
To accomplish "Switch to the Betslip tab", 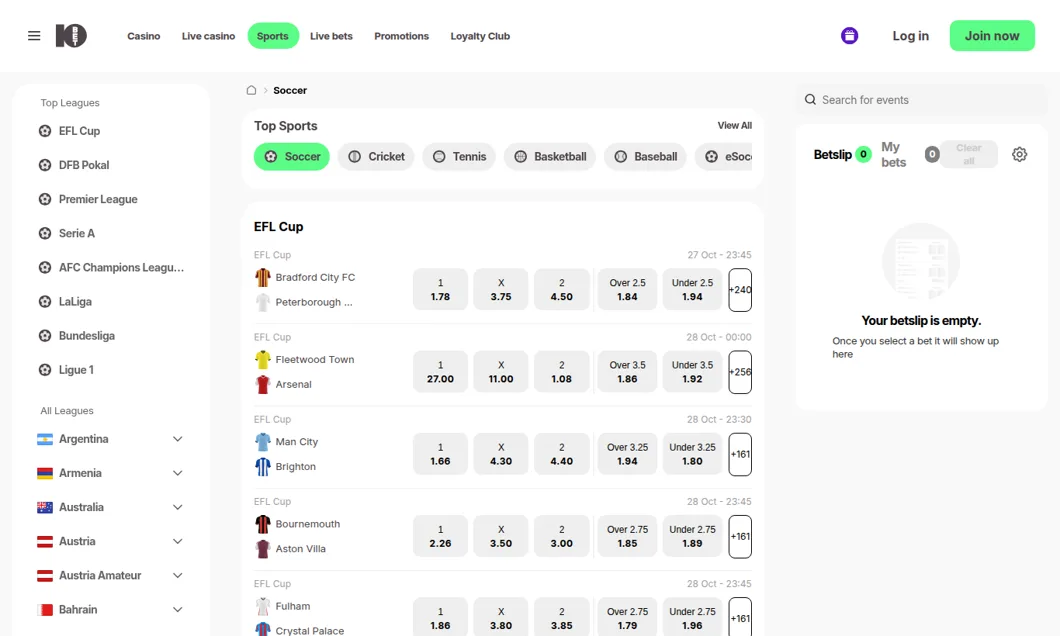I will click(x=842, y=155).
